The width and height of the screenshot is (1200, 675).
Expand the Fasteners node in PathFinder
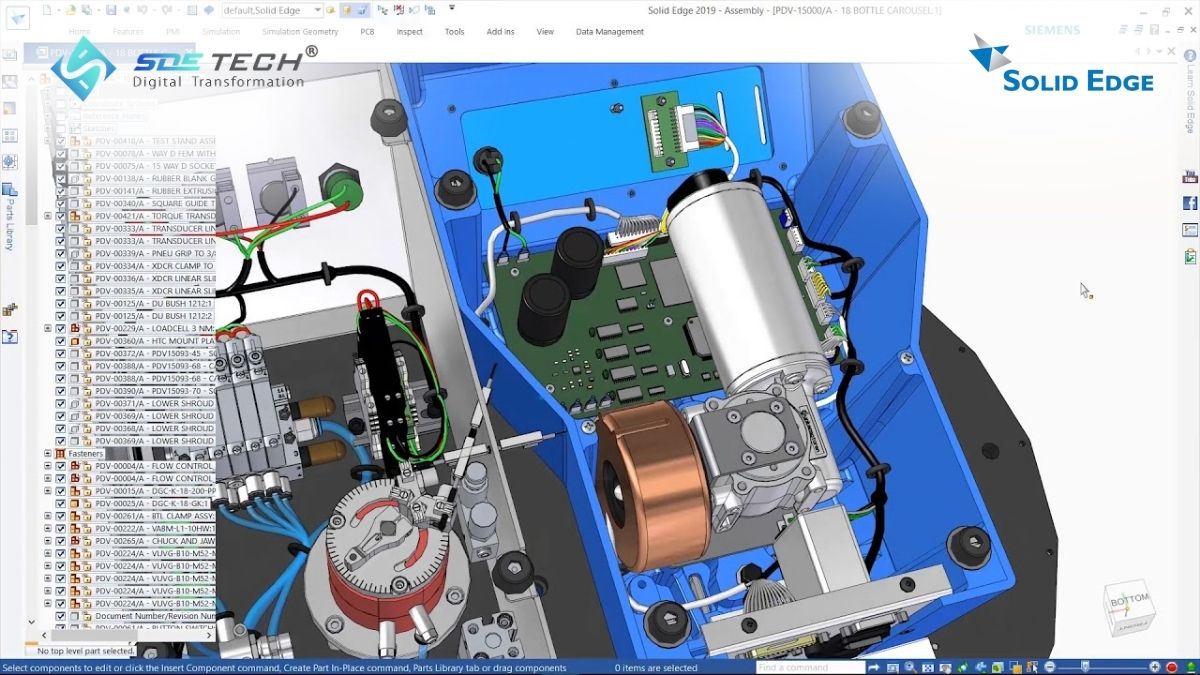[48, 453]
